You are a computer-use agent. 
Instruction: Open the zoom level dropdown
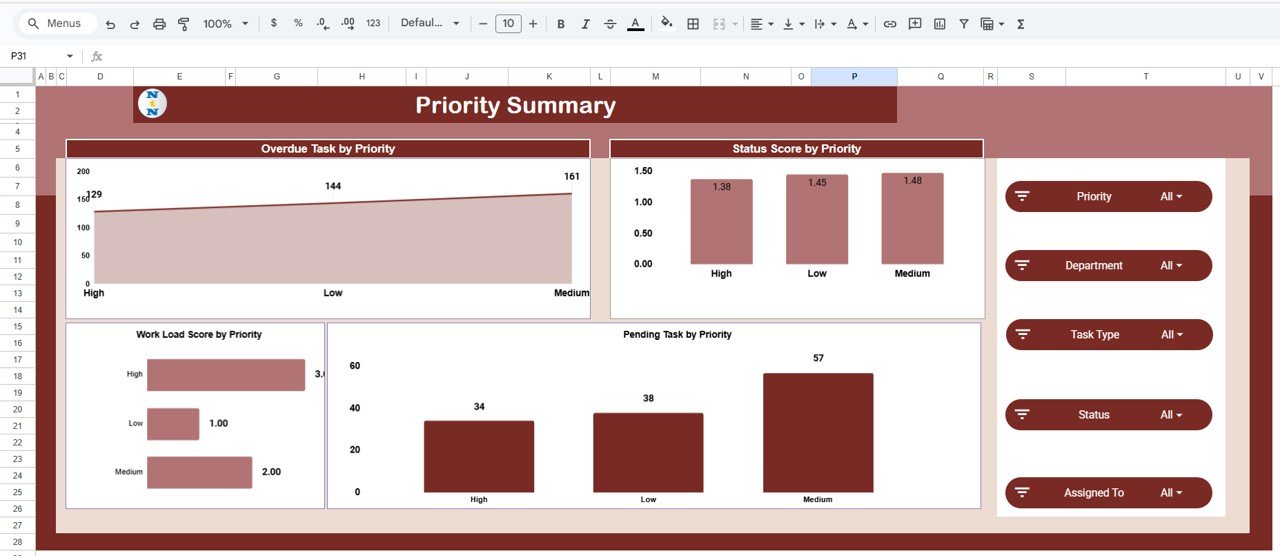pyautogui.click(x=224, y=24)
